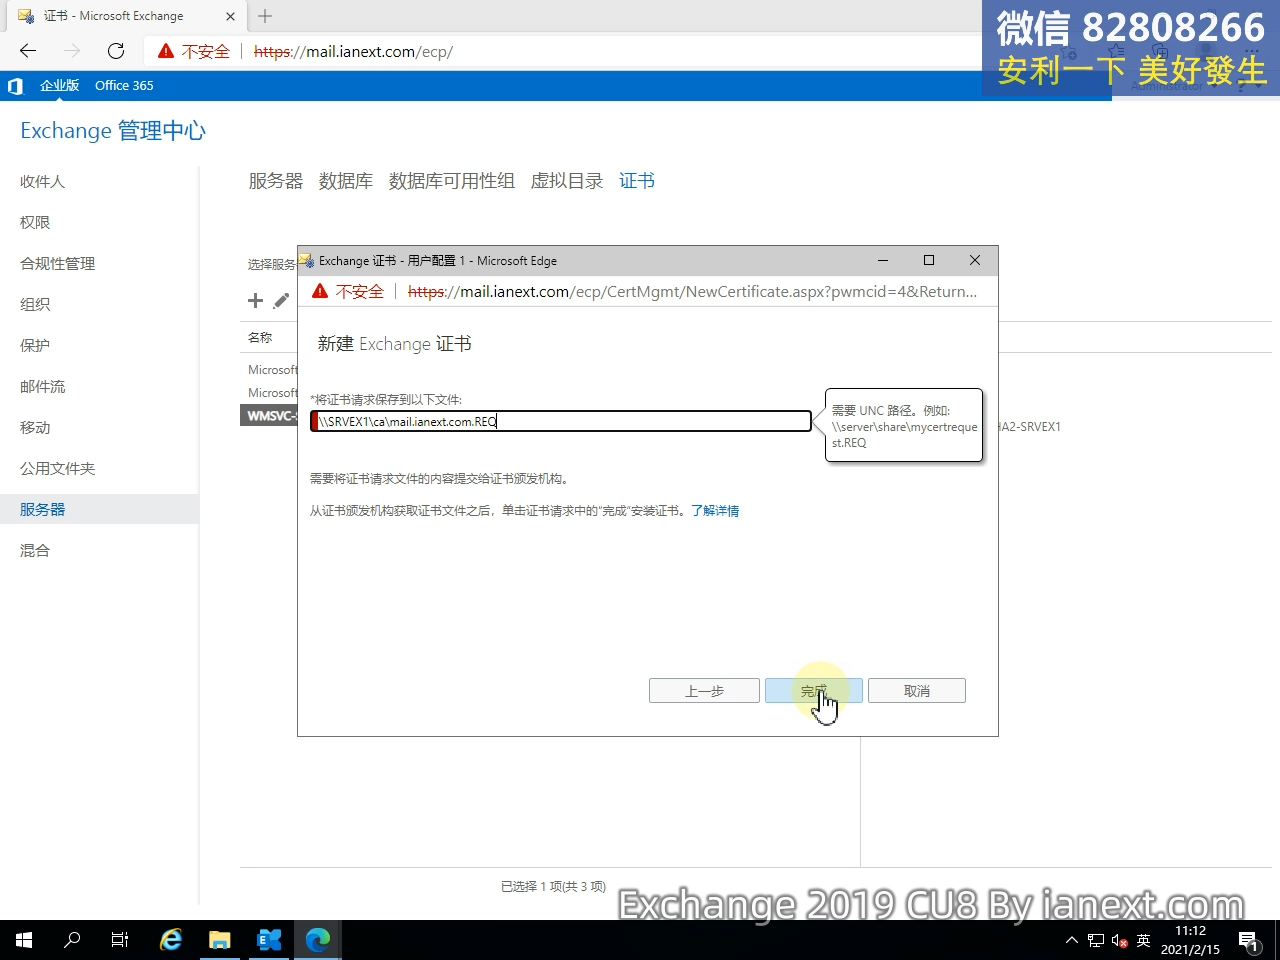Image resolution: width=1280 pixels, height=960 pixels.
Task: Click the muted volume icon in tray
Action: [1120, 940]
